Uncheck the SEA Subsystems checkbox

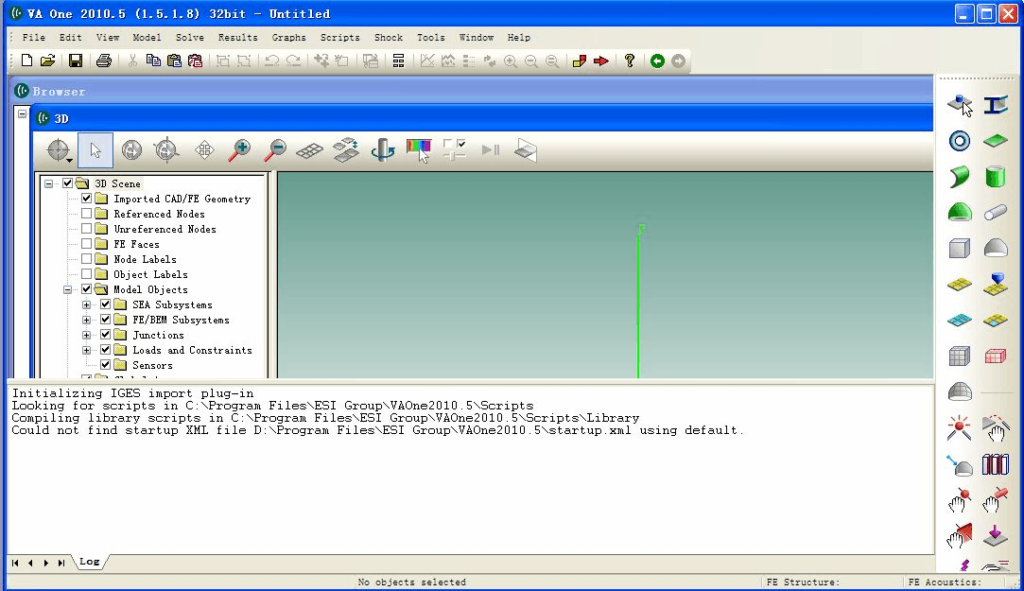pyautogui.click(x=105, y=304)
